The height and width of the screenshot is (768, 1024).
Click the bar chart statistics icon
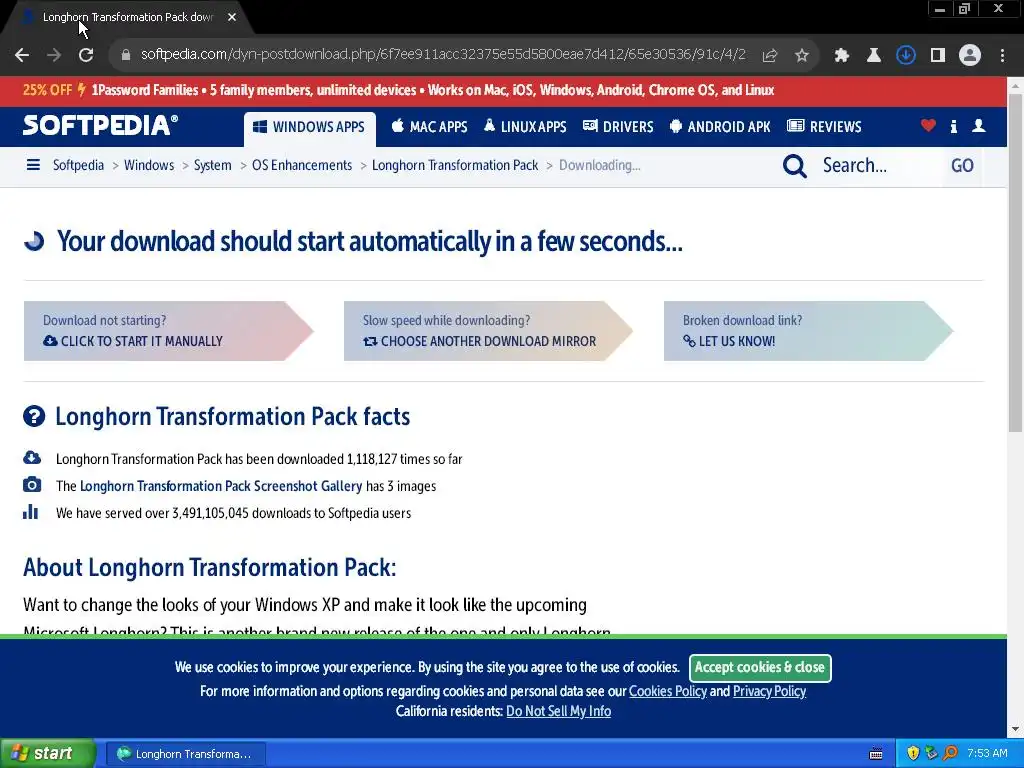click(x=31, y=512)
